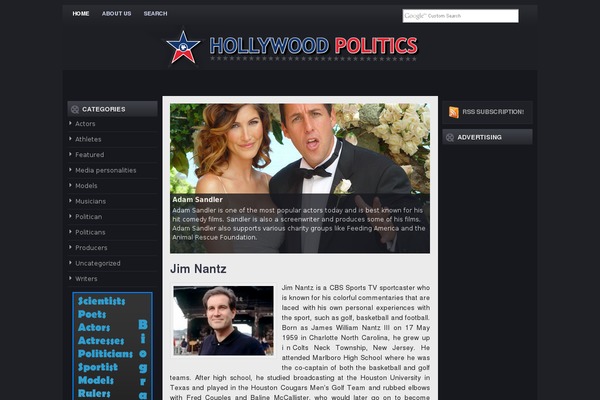Click the Biography banner ad in sidebar
Image resolution: width=600 pixels, height=400 pixels.
tap(112, 346)
